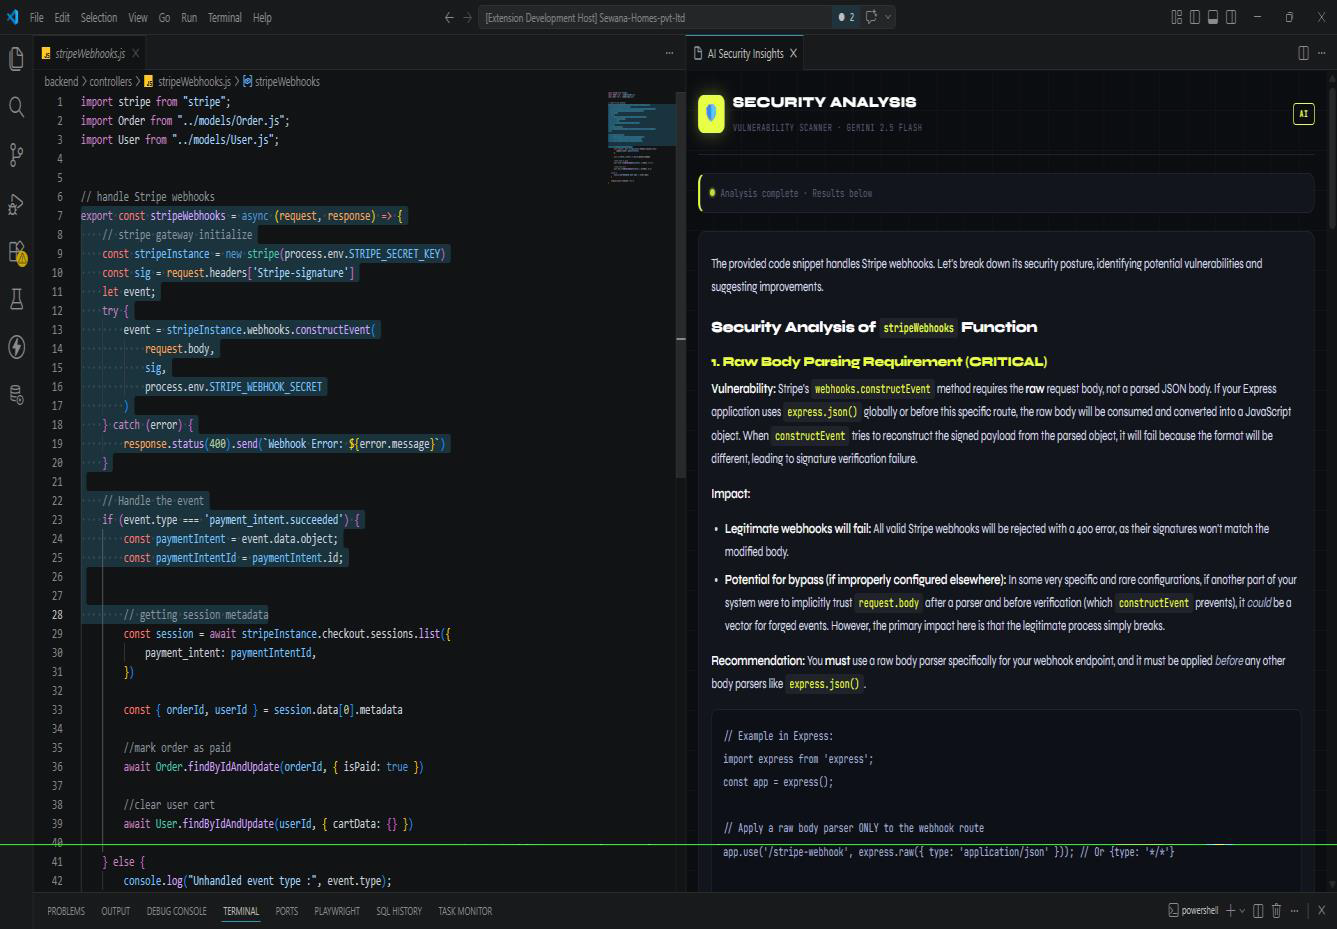Open the Source Control view
1337x929 pixels.
[16, 155]
